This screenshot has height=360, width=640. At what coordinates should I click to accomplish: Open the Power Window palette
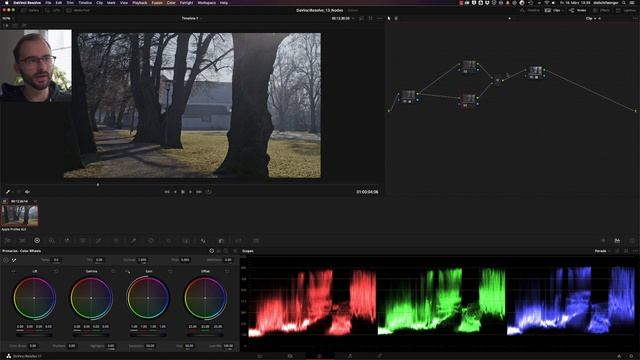(151, 241)
